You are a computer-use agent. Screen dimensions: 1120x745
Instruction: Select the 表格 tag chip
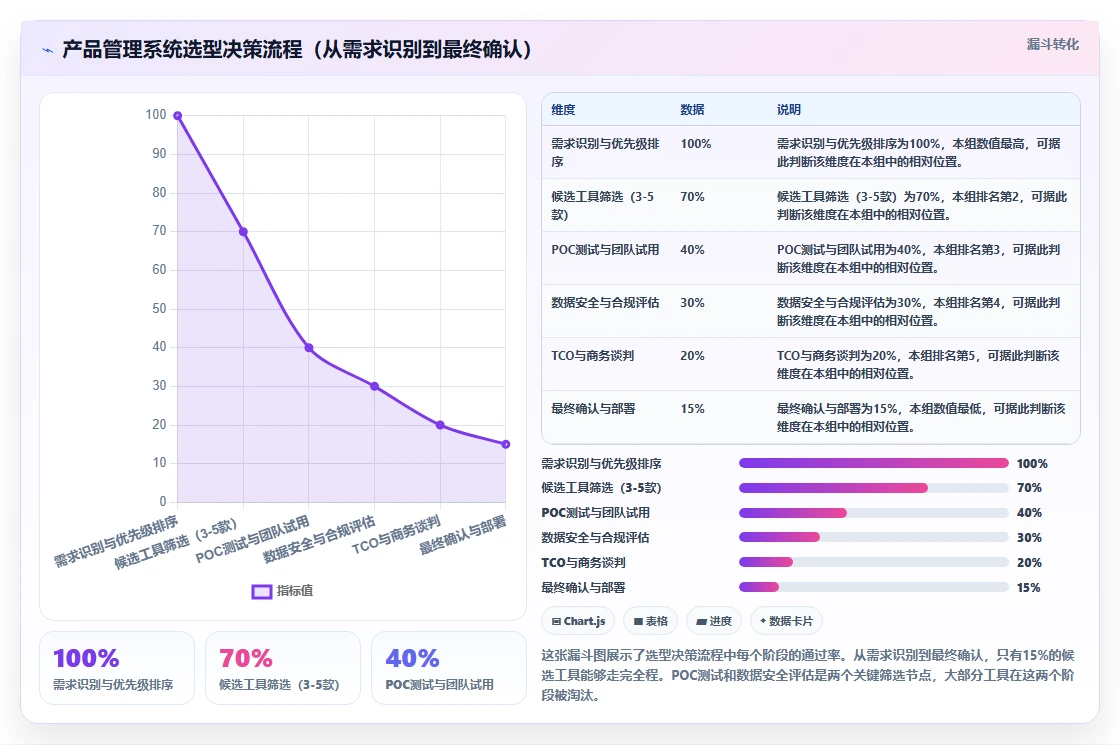tap(650, 621)
